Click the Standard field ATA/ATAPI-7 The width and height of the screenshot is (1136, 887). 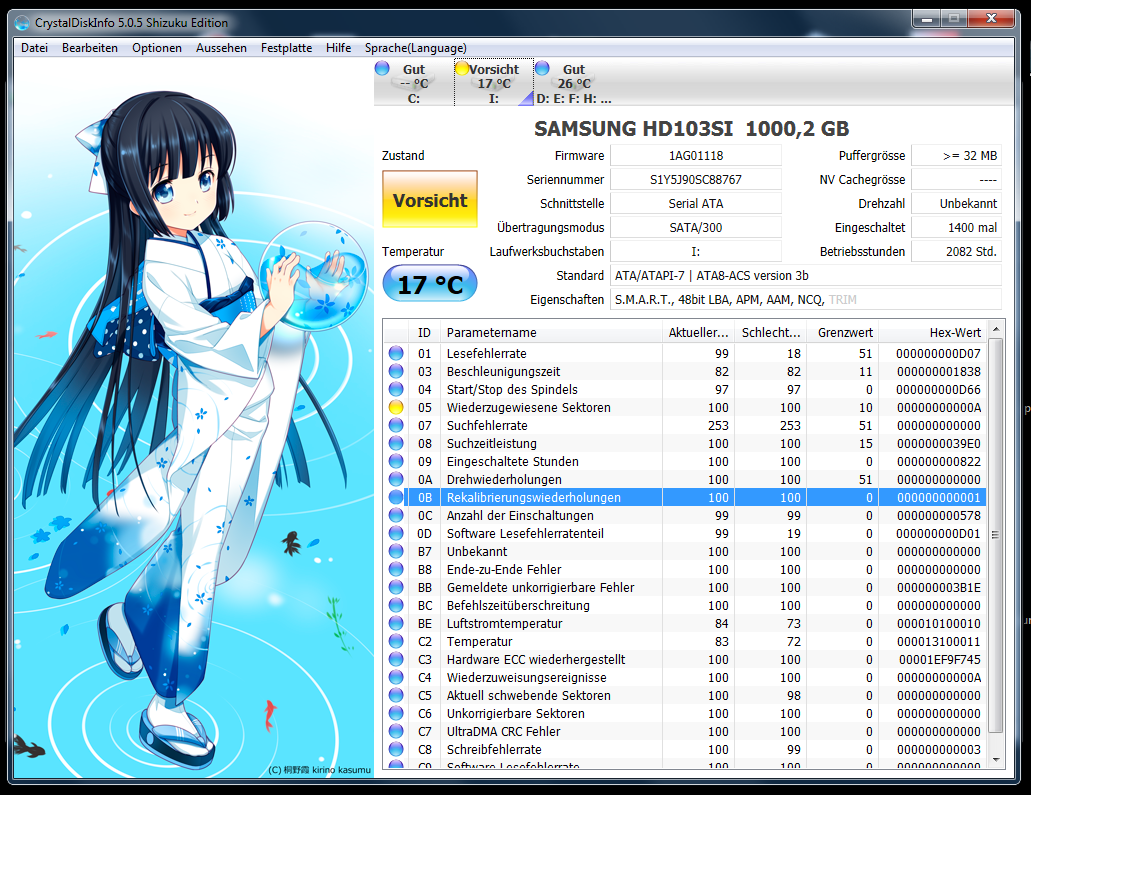[806, 275]
